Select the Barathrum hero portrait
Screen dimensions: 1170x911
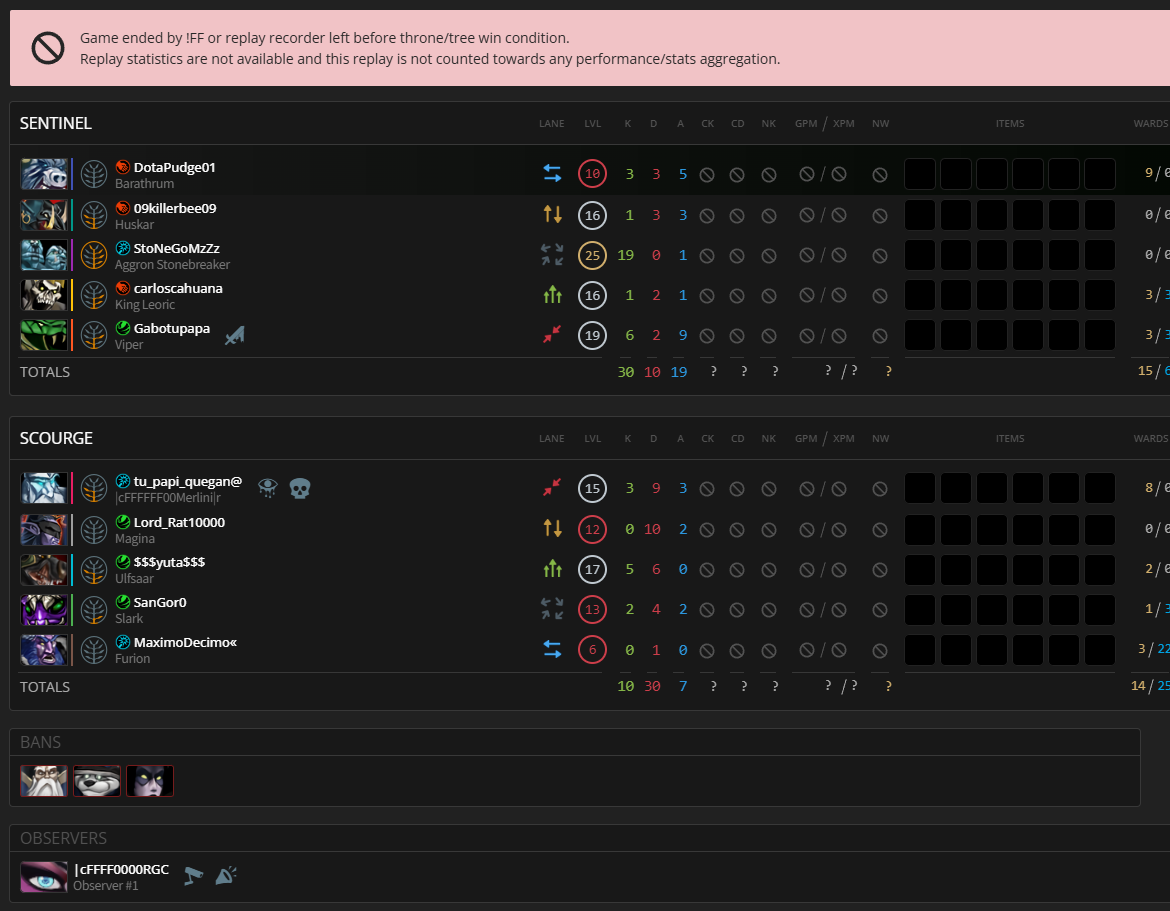[45, 174]
